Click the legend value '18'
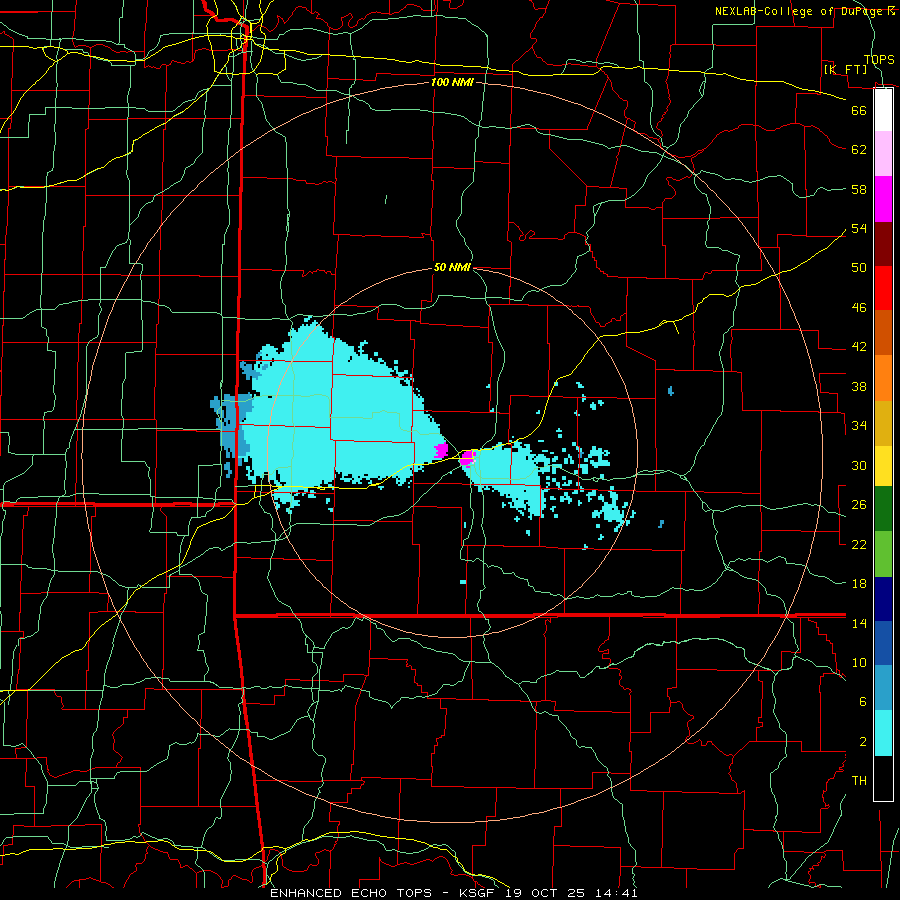The height and width of the screenshot is (900, 900). [x=859, y=584]
